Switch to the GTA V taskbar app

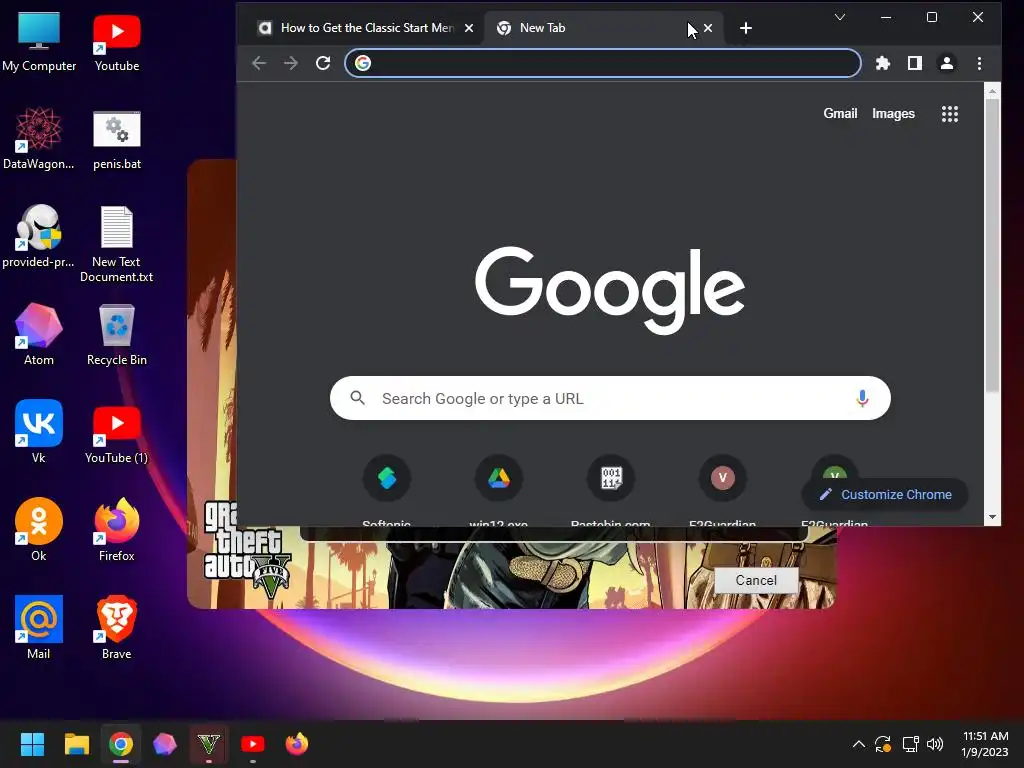(x=208, y=744)
